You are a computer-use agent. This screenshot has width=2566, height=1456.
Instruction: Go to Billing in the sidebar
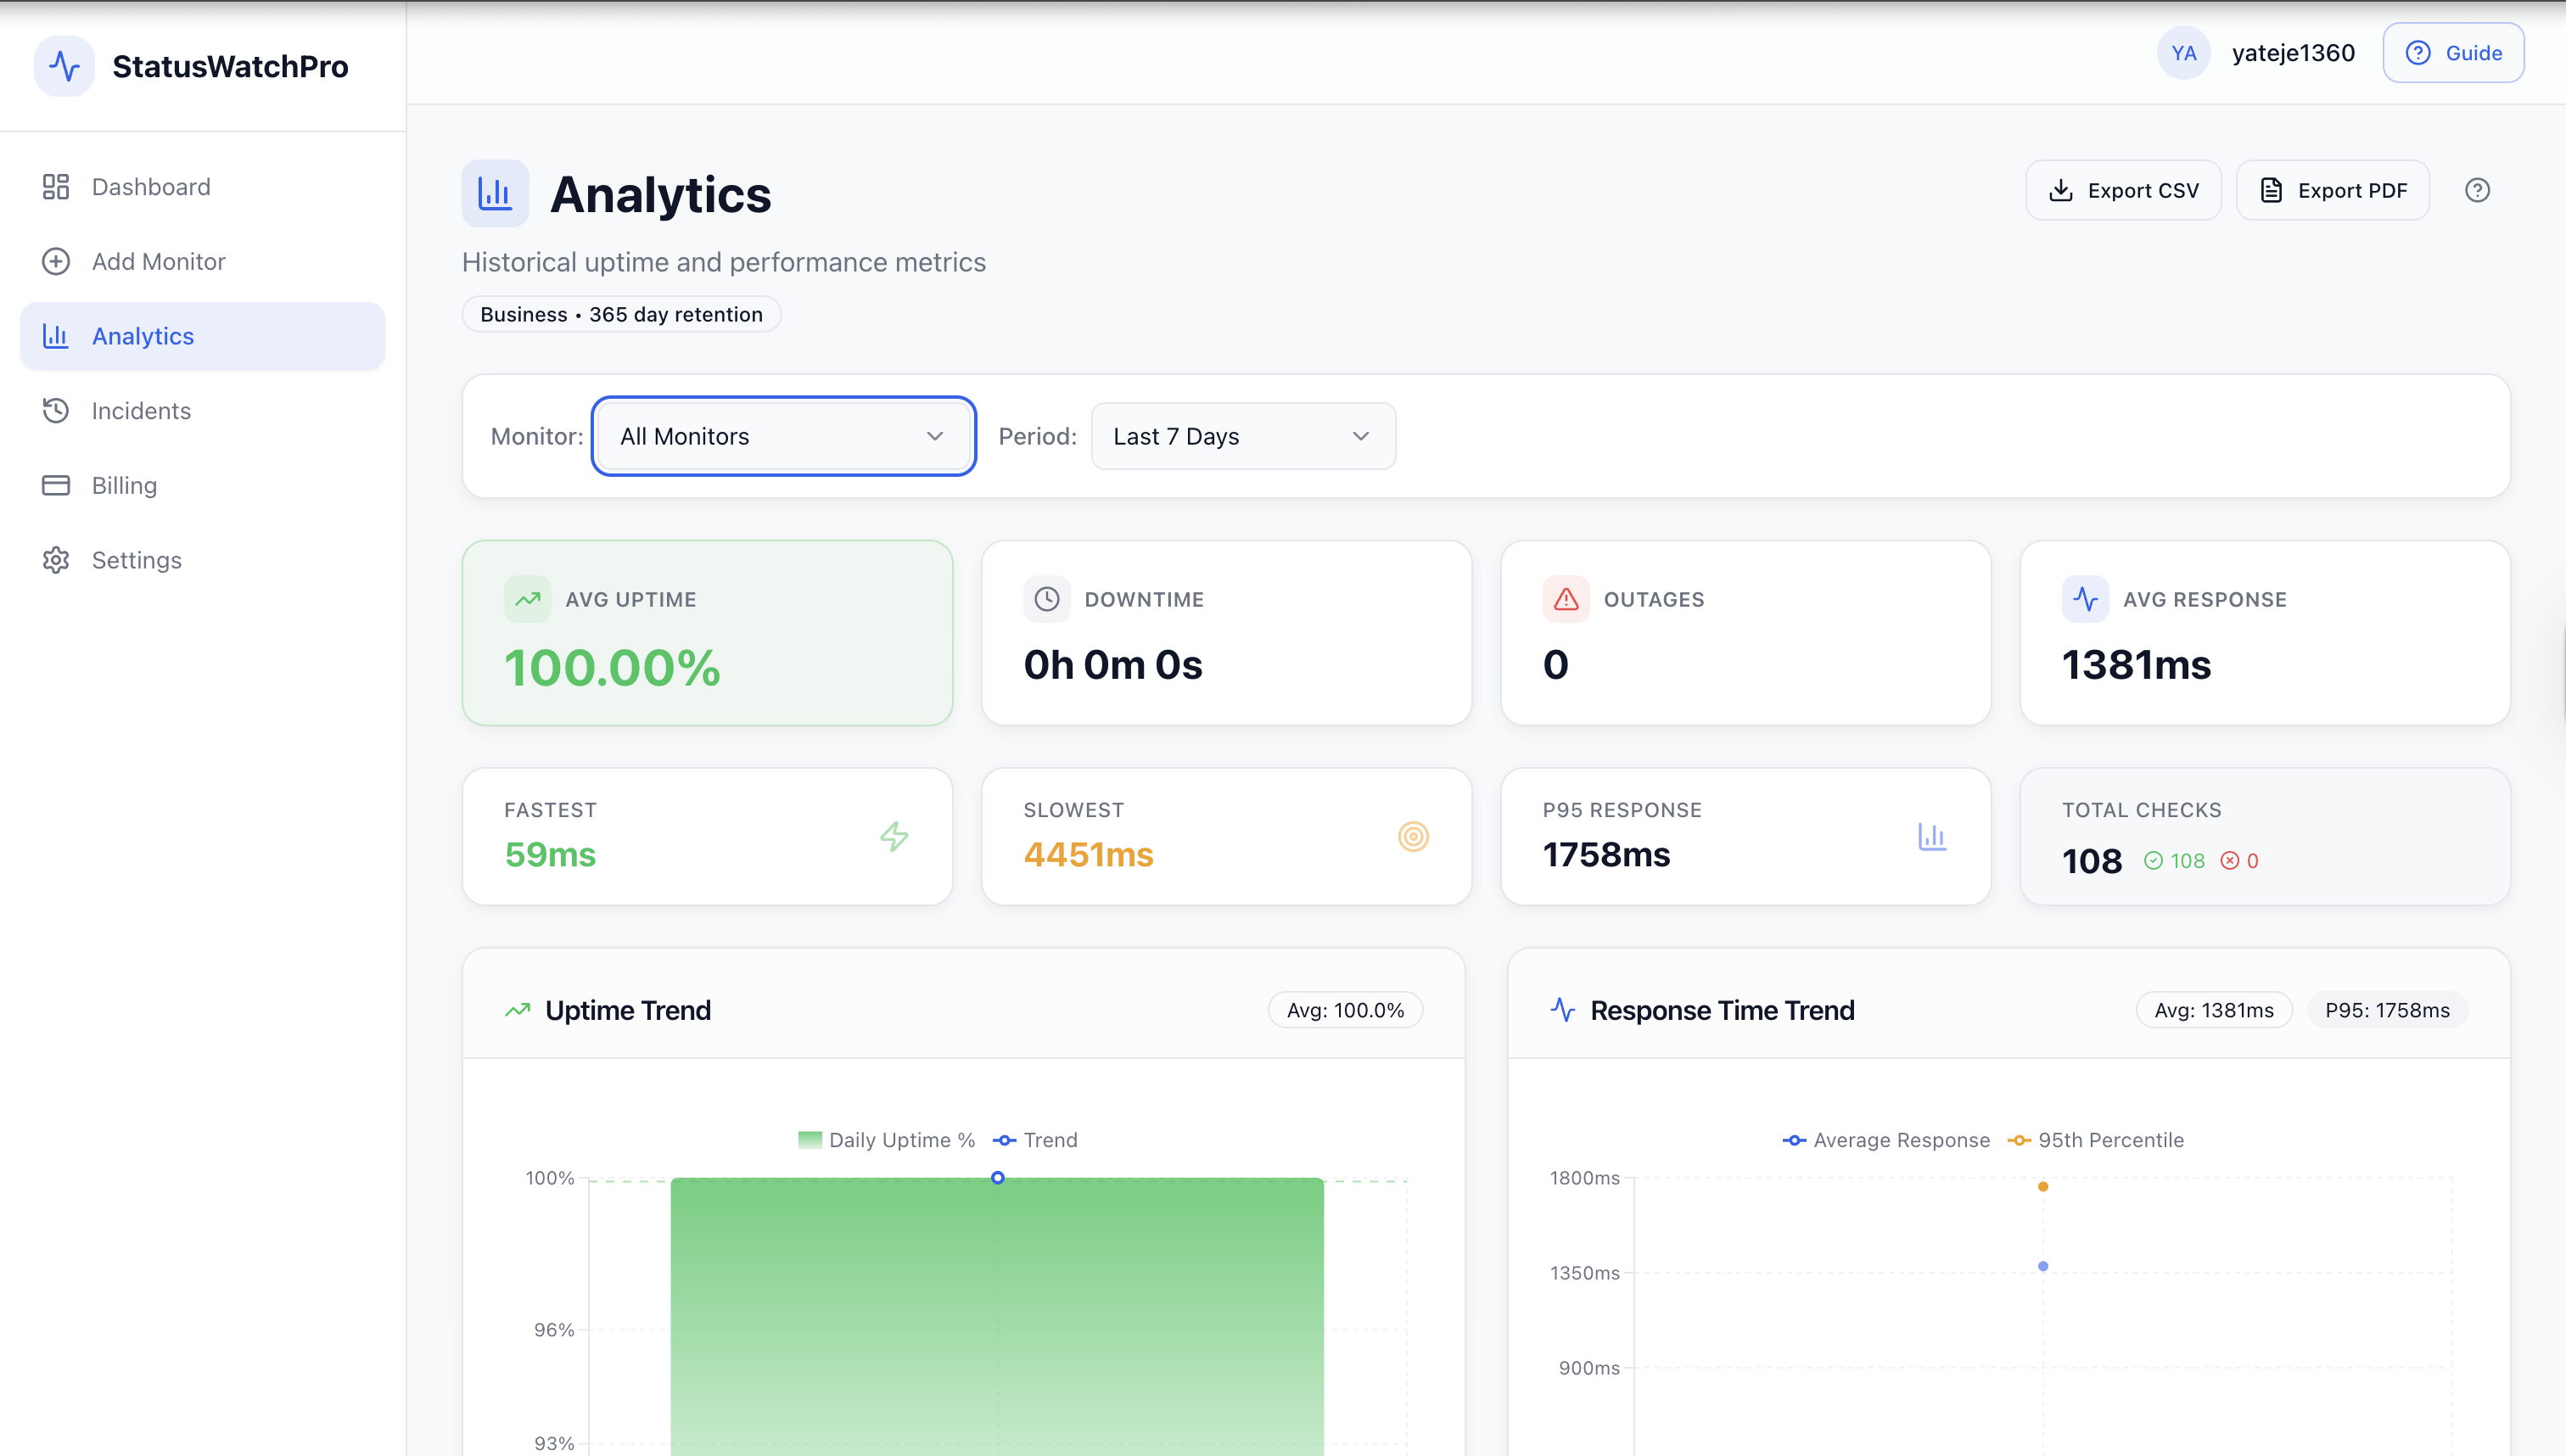click(x=124, y=485)
